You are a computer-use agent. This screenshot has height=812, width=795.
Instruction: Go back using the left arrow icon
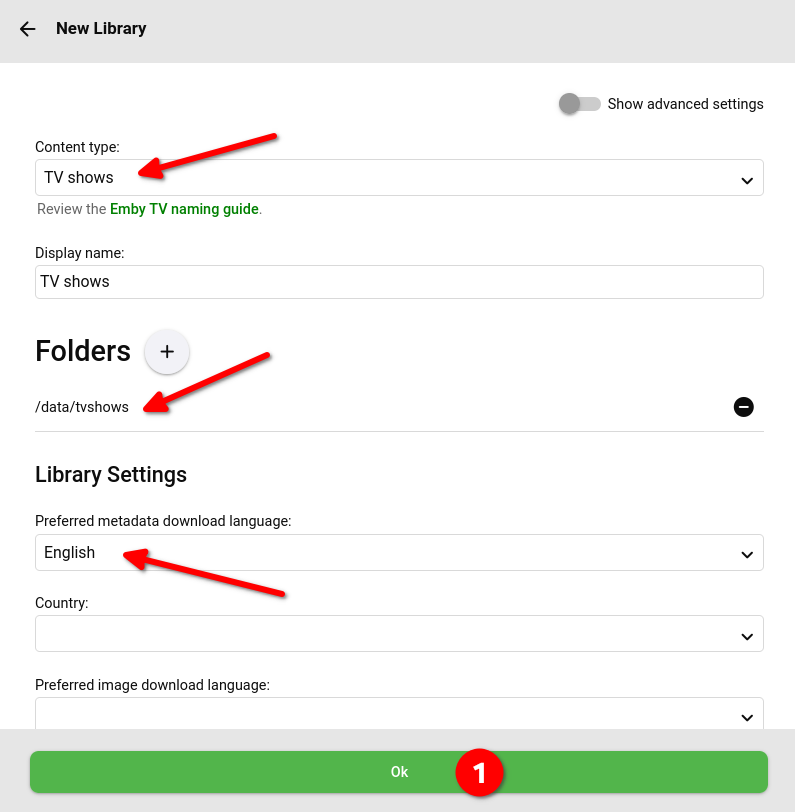pyautogui.click(x=27, y=29)
